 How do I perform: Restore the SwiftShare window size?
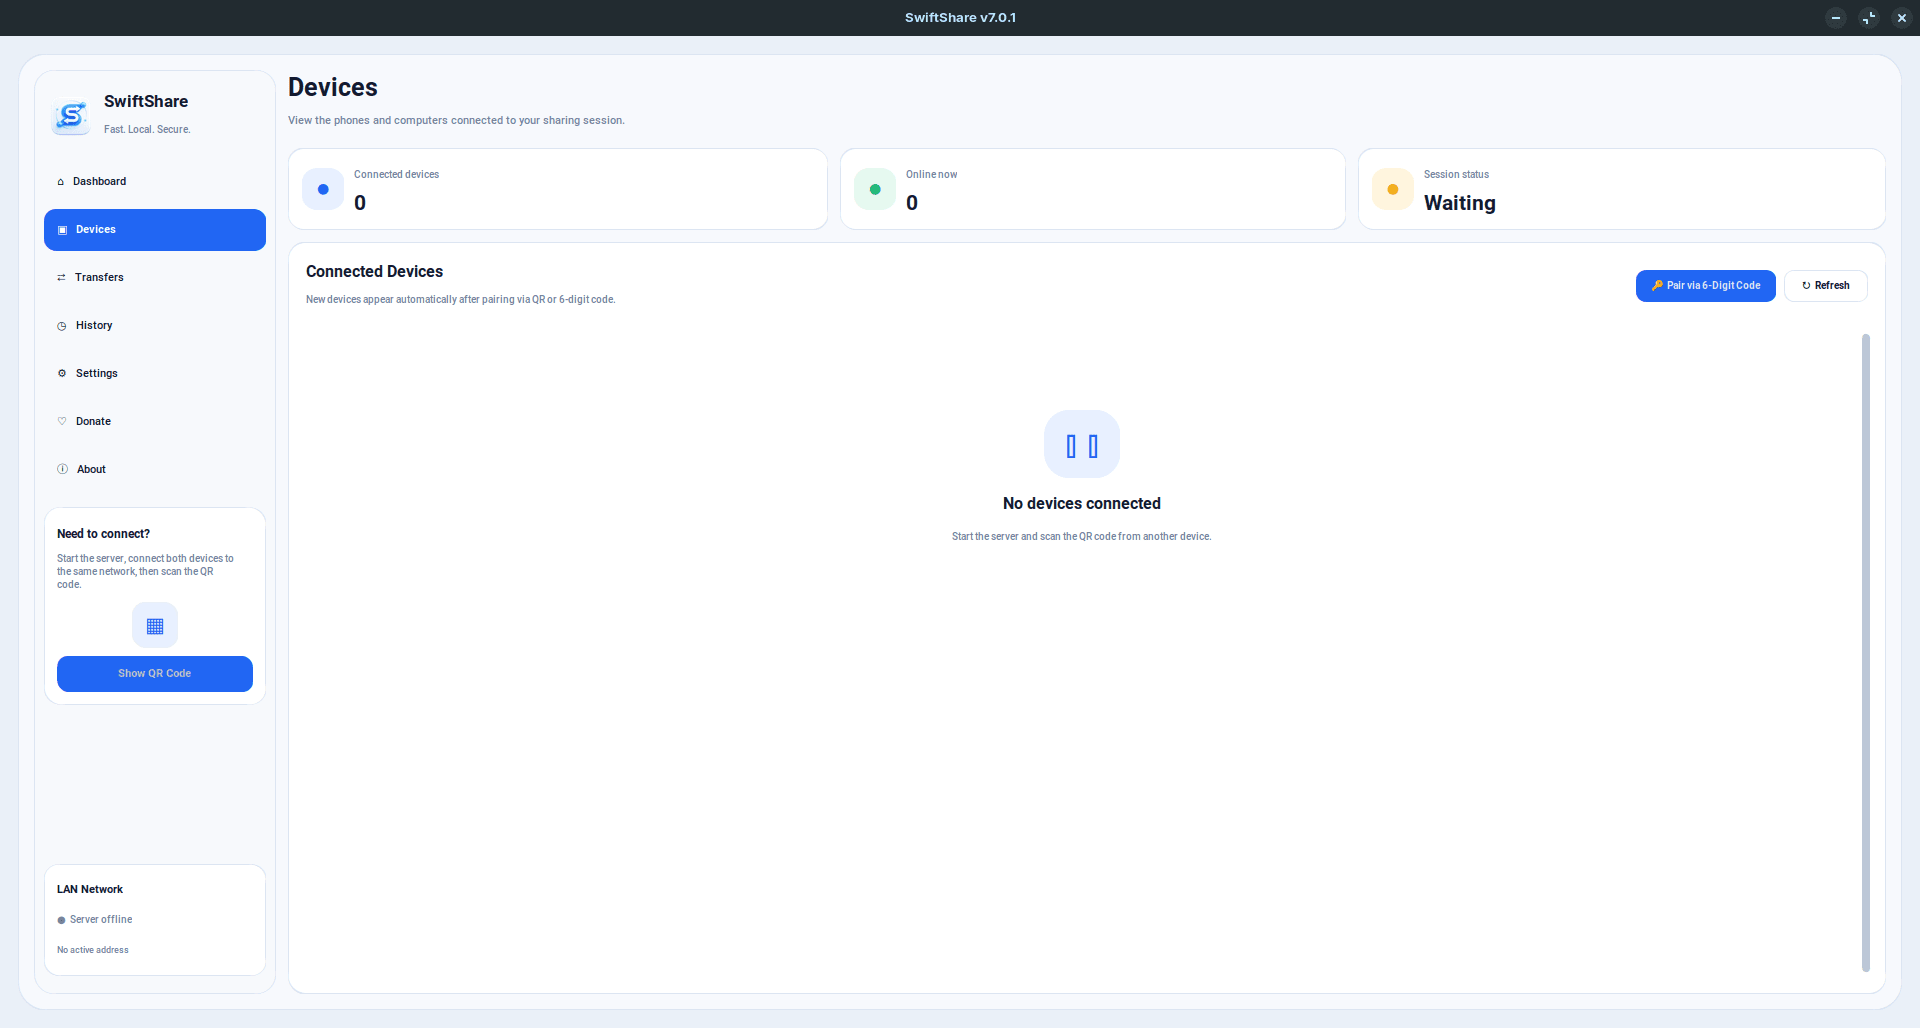click(1869, 18)
